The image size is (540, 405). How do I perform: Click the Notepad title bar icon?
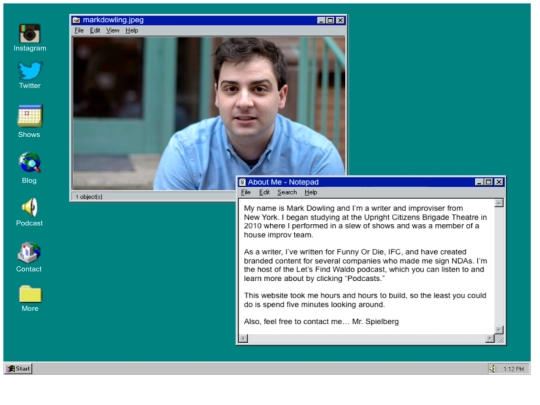point(242,182)
